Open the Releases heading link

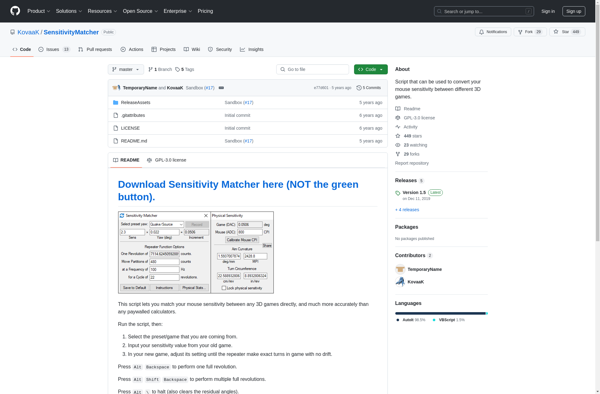pos(409,180)
